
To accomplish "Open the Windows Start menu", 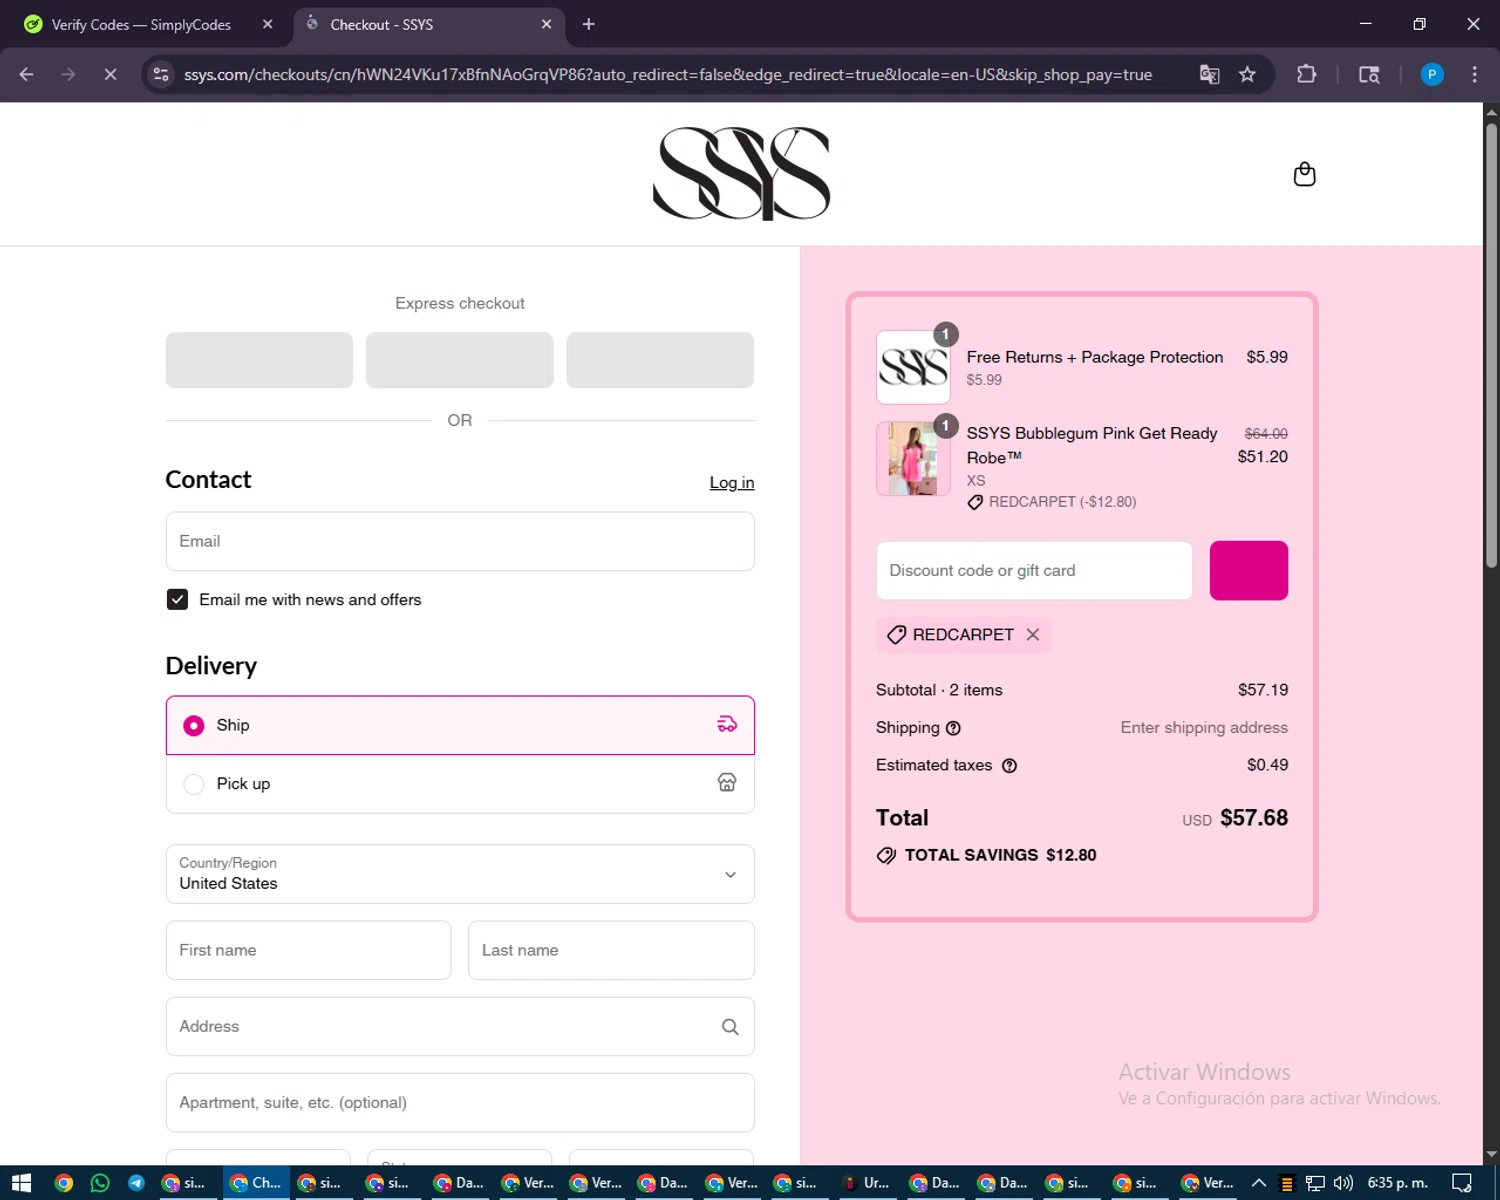I will click(x=22, y=1183).
